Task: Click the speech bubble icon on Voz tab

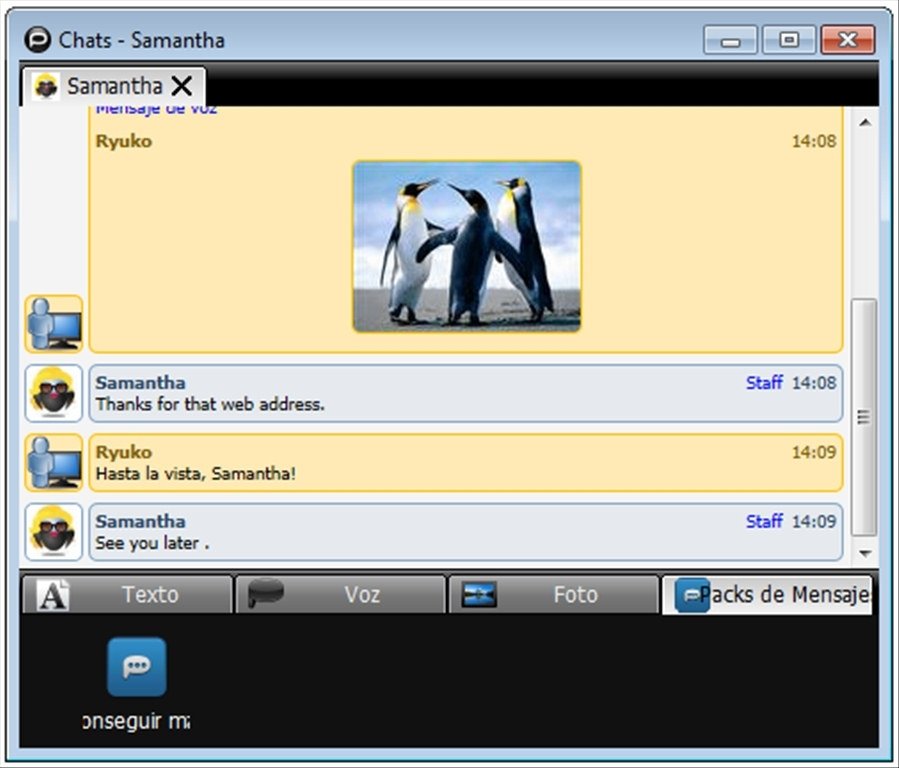Action: click(x=265, y=593)
